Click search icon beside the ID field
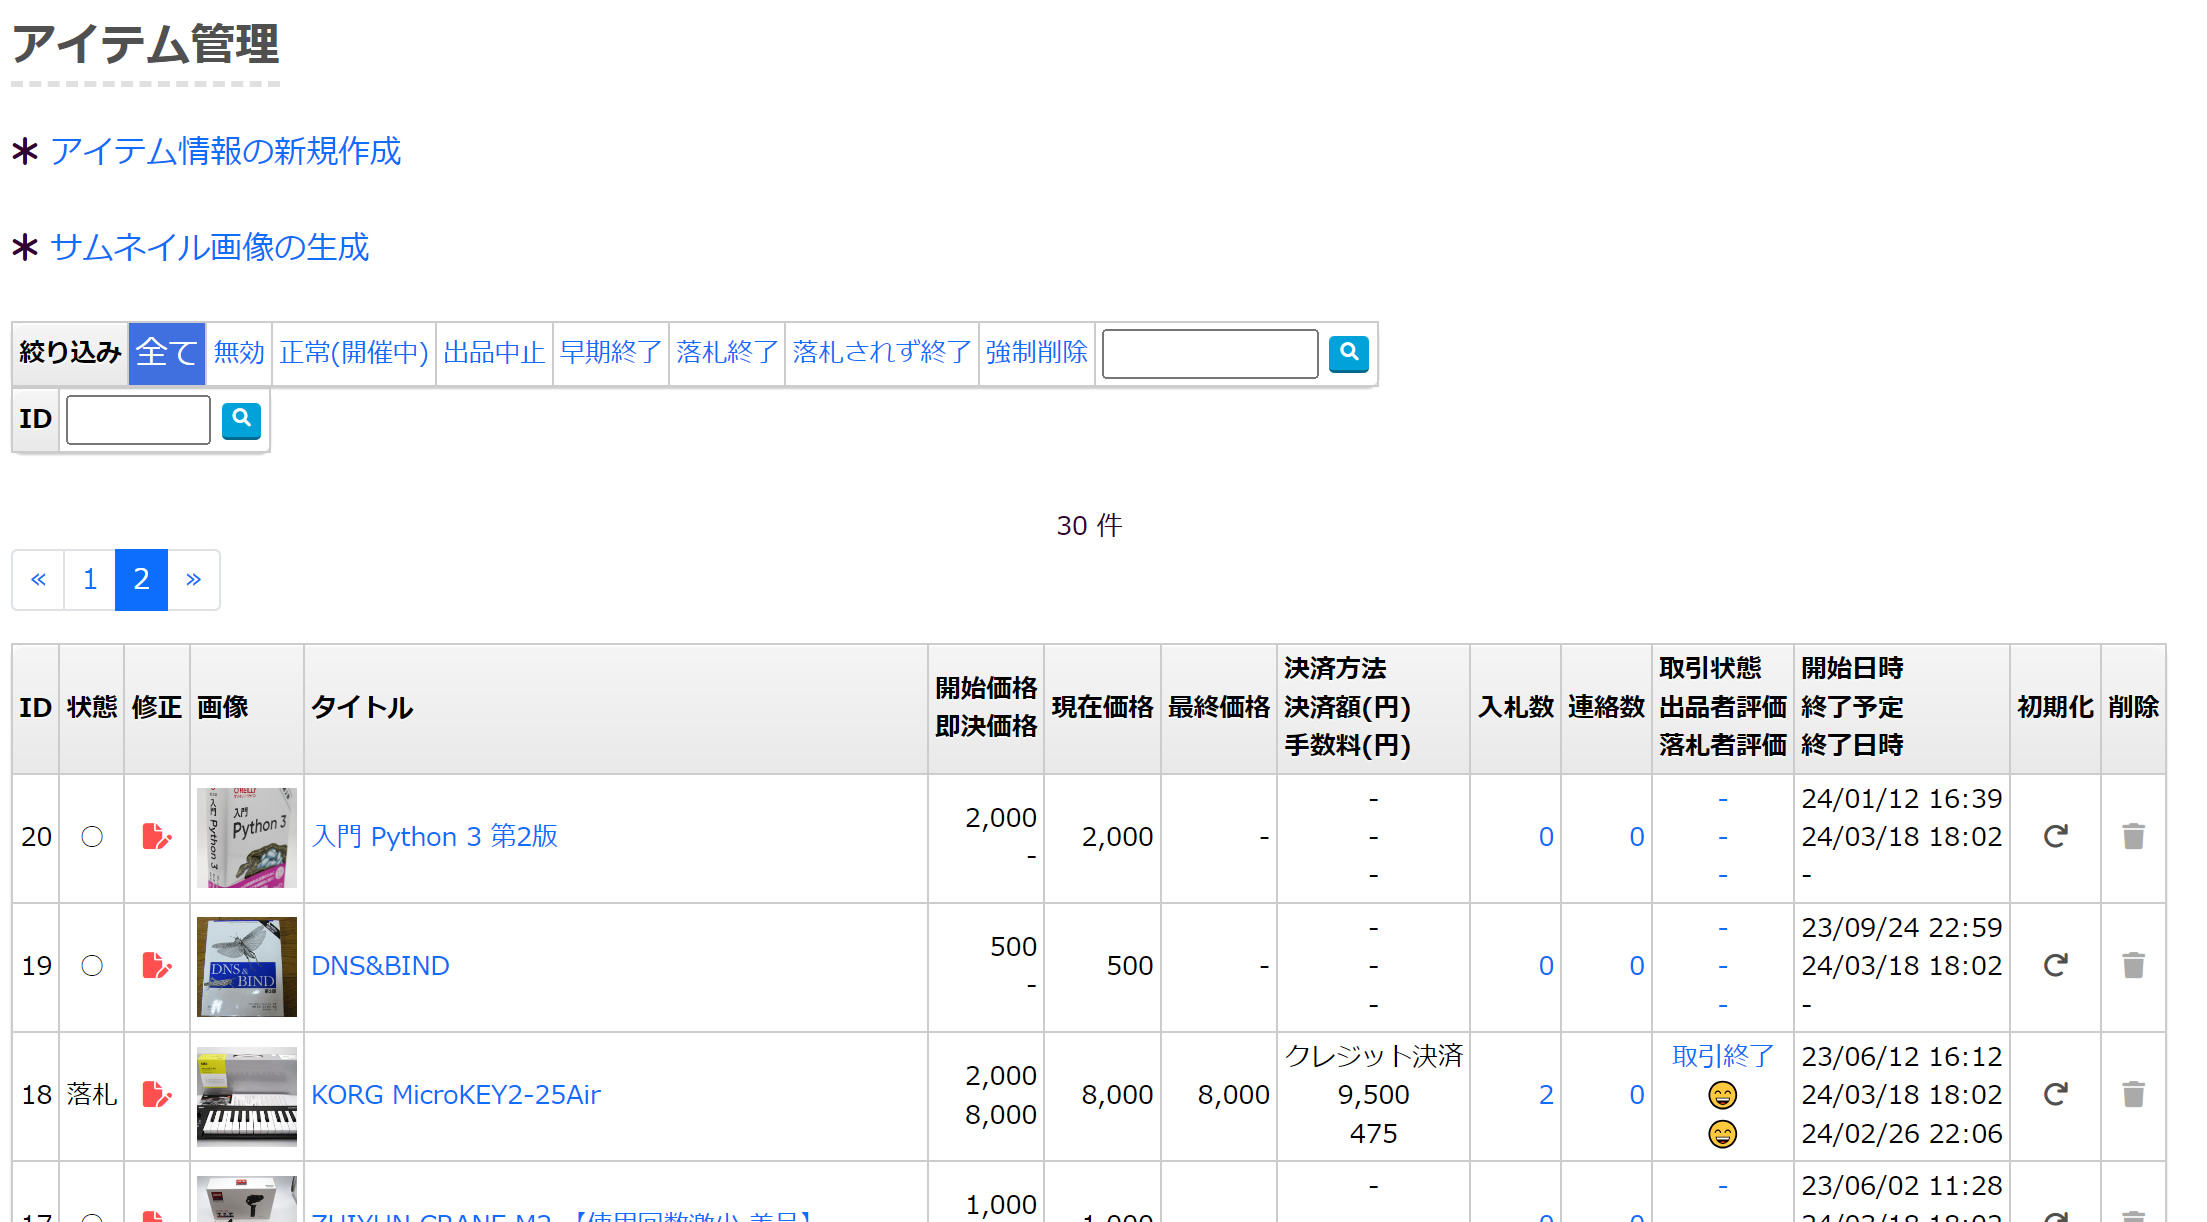The height and width of the screenshot is (1222, 2207). [241, 420]
